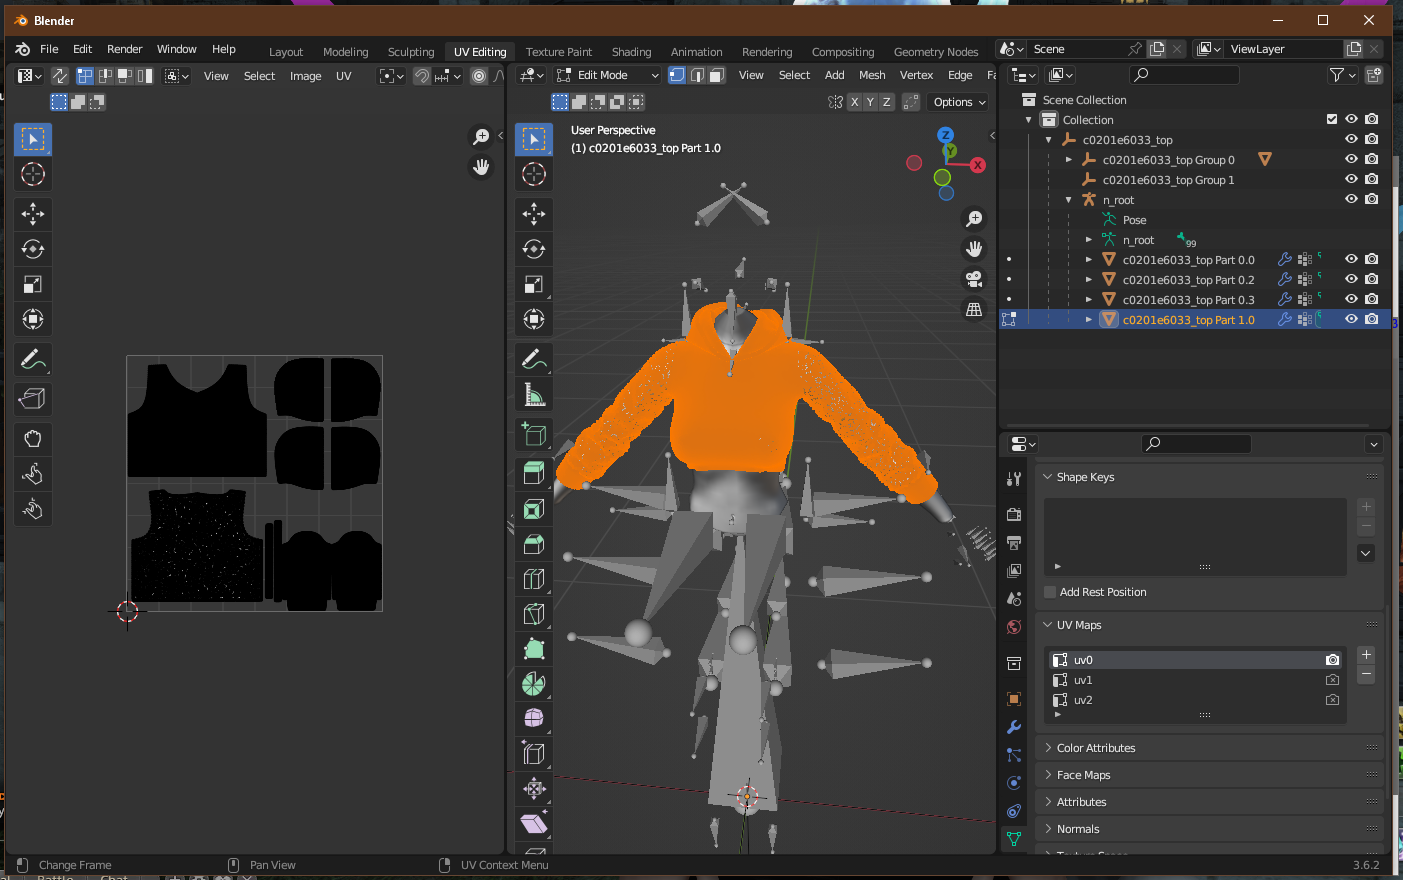This screenshot has width=1403, height=880.
Task: Open the outliner filter dropdown
Action: pyautogui.click(x=1342, y=75)
